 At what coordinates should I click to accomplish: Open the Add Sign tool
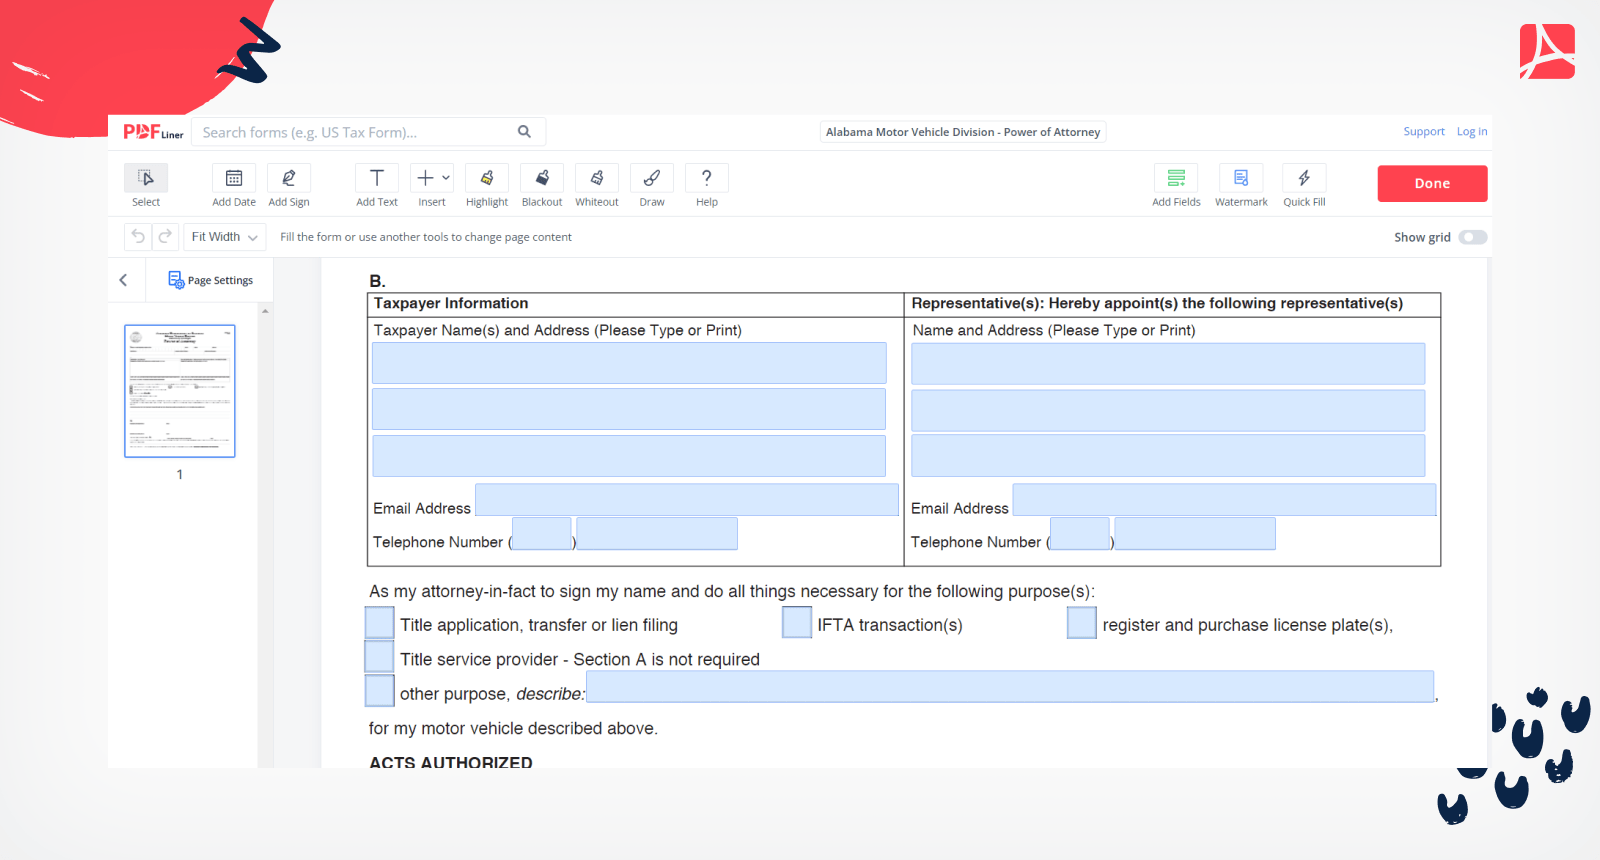289,185
